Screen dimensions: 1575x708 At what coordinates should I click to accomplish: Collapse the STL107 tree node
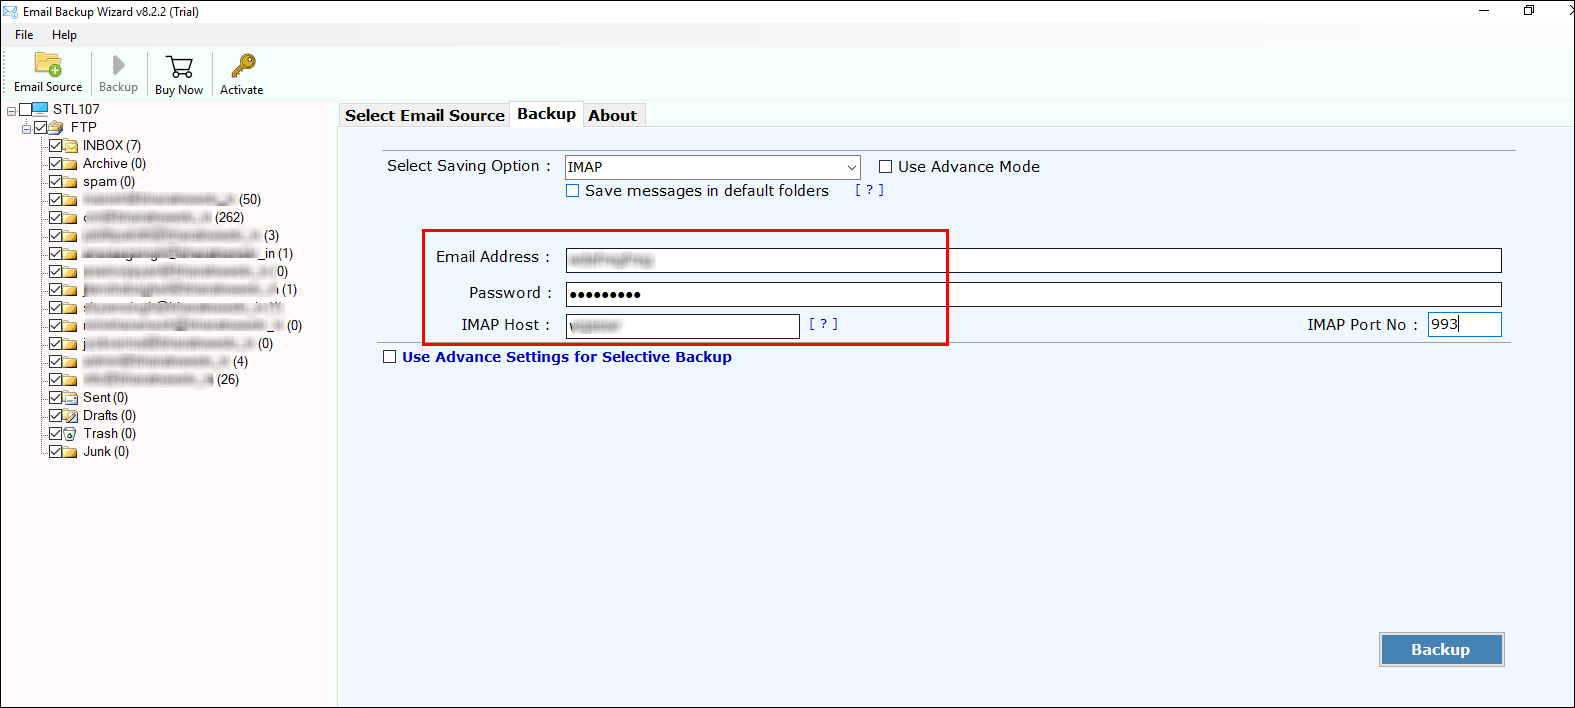11,110
